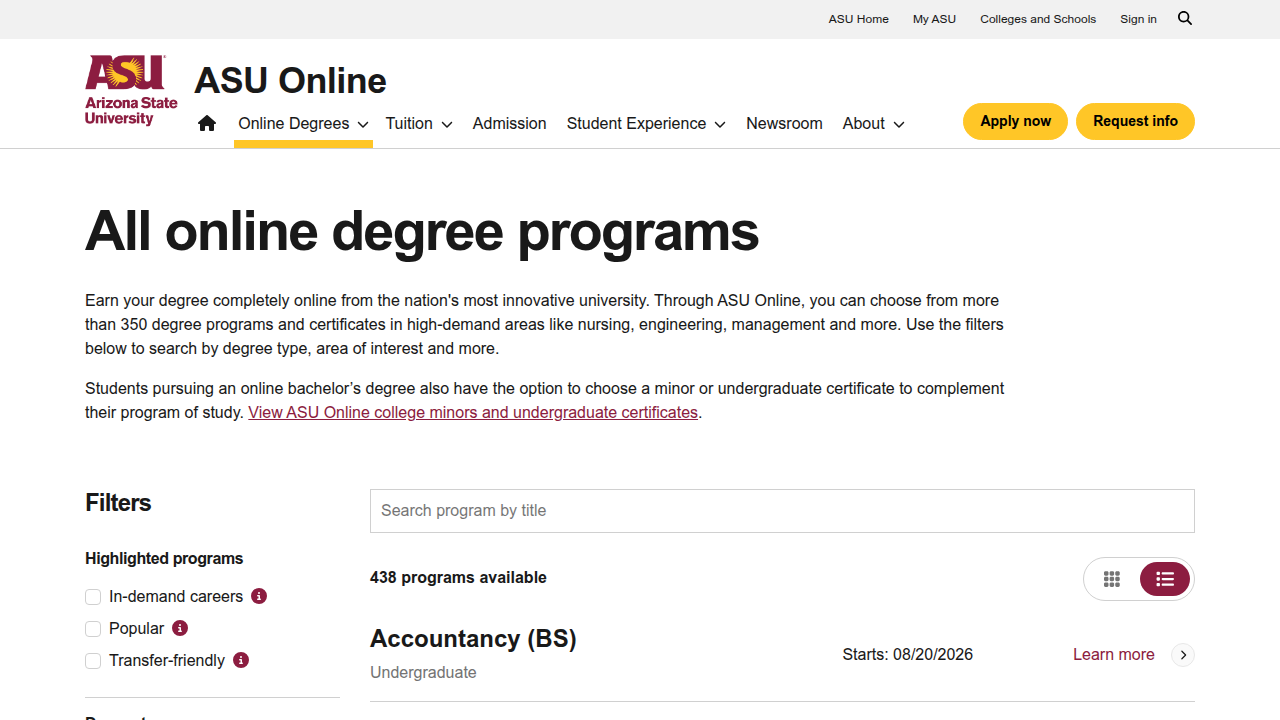This screenshot has width=1280, height=720.
Task: Click the ASU Online site title
Action: pyautogui.click(x=290, y=80)
